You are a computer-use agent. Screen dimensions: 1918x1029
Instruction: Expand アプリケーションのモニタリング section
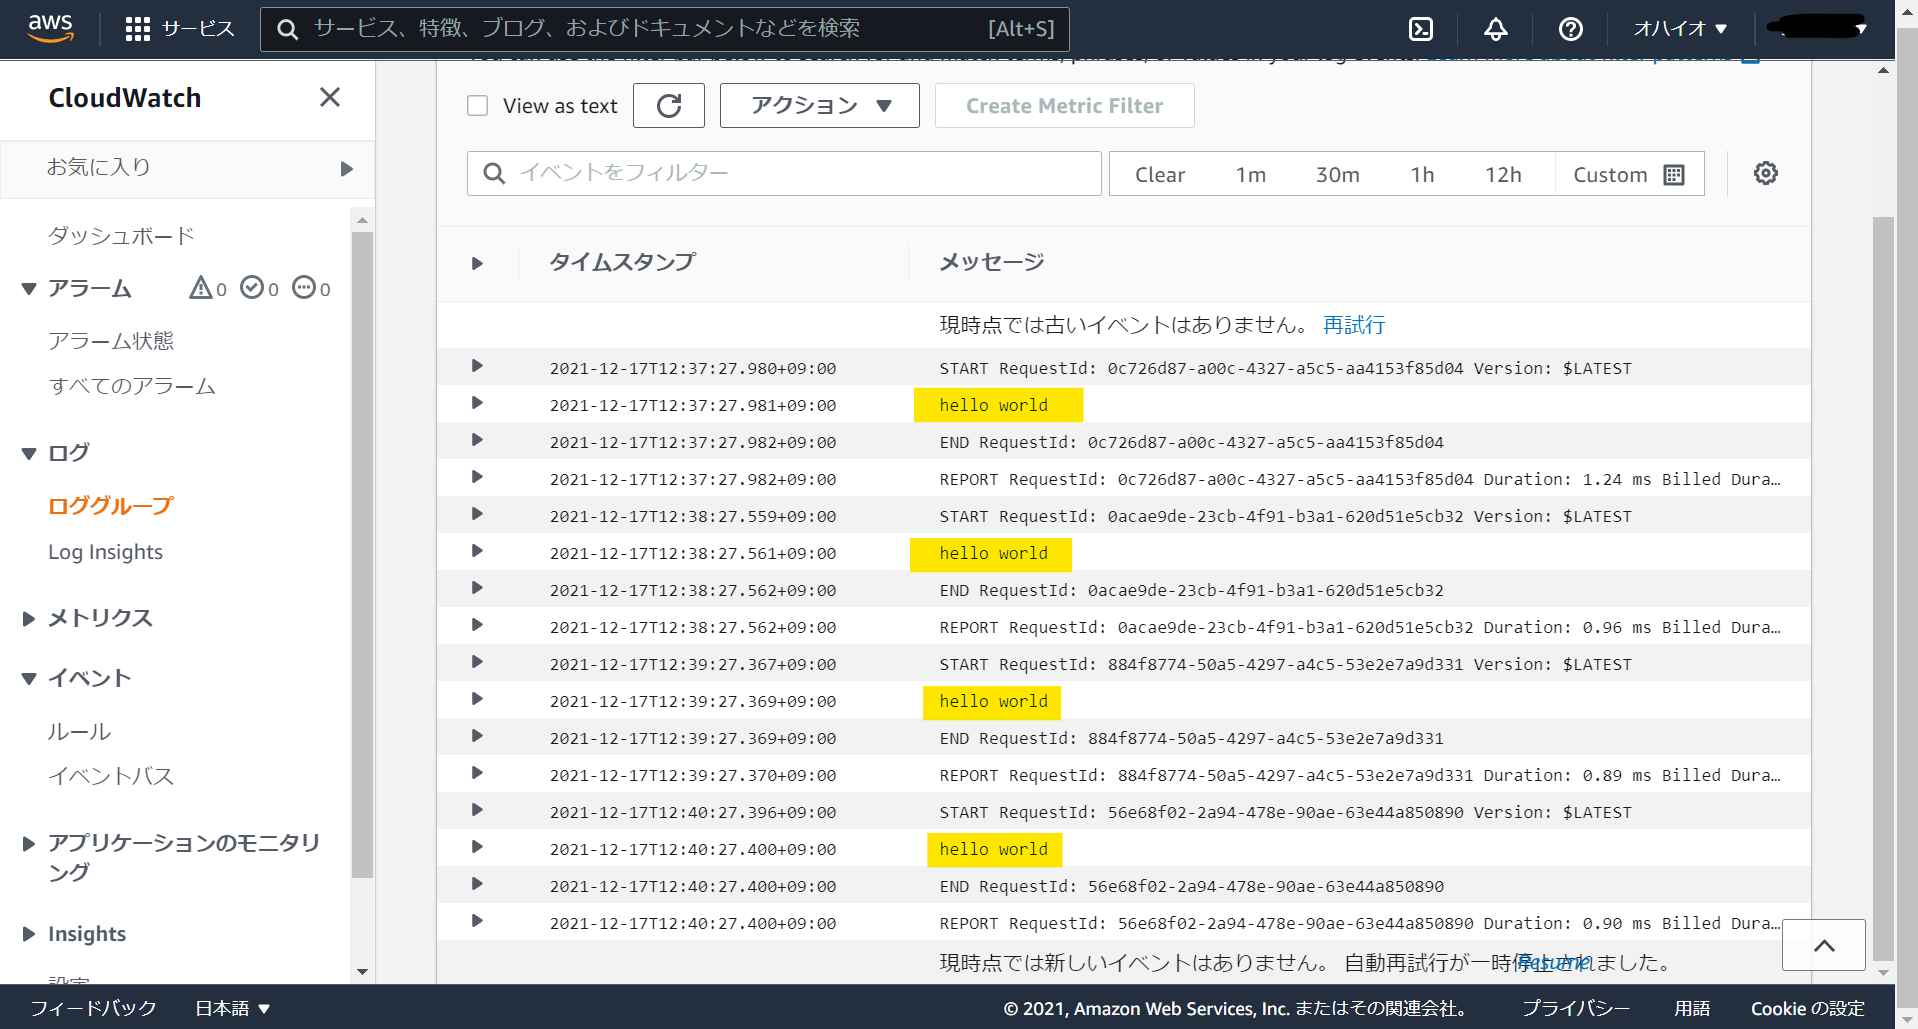[29, 844]
